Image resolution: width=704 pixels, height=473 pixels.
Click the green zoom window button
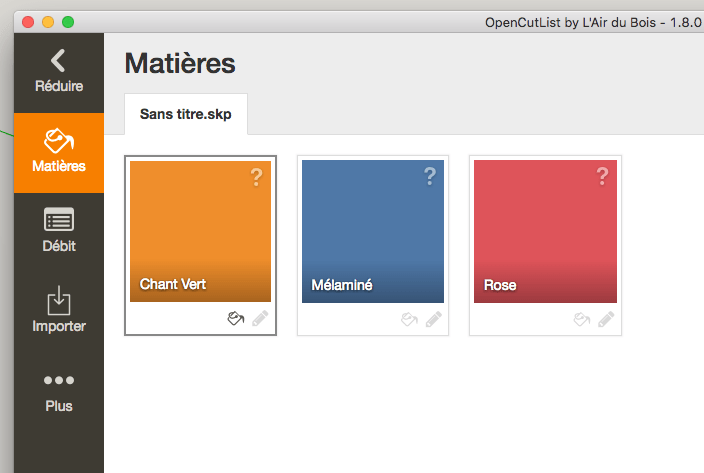point(68,22)
